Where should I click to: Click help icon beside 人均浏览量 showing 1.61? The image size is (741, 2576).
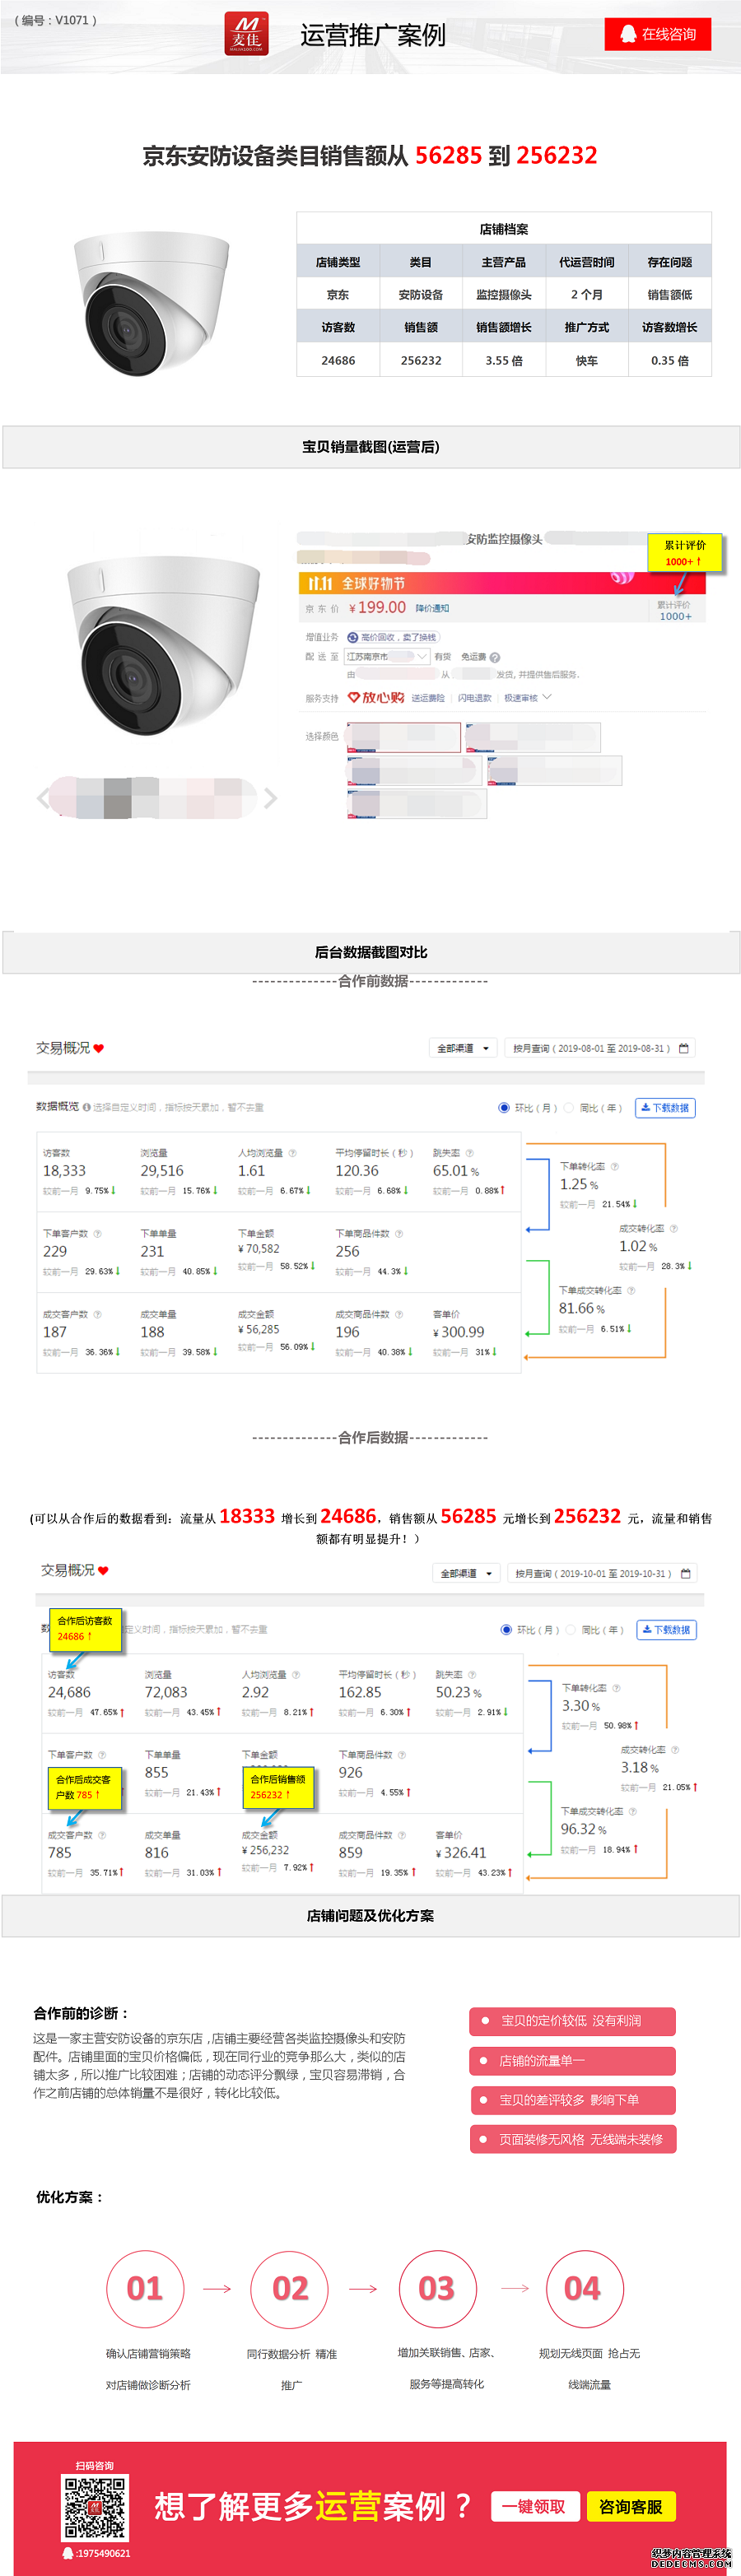[x=292, y=1153]
